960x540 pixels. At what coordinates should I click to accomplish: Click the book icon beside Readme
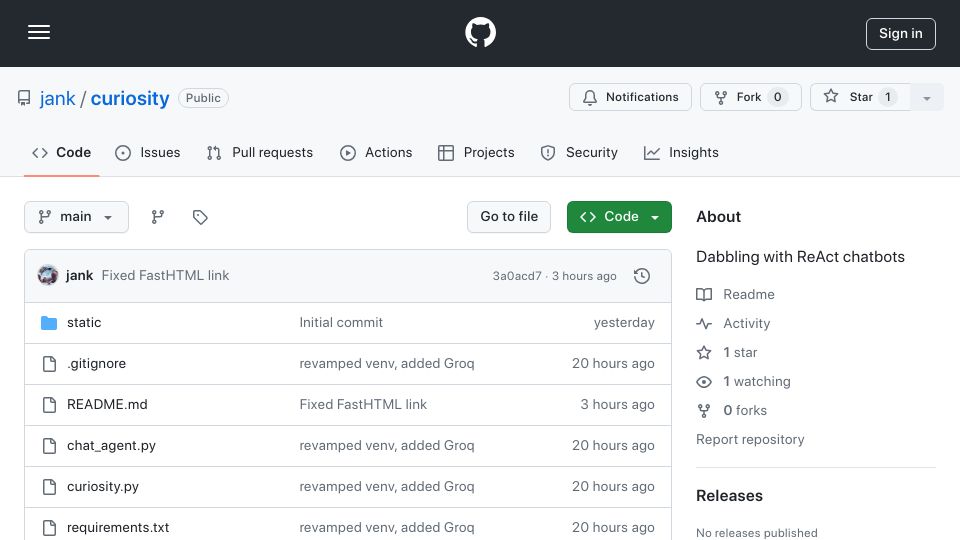click(x=704, y=294)
